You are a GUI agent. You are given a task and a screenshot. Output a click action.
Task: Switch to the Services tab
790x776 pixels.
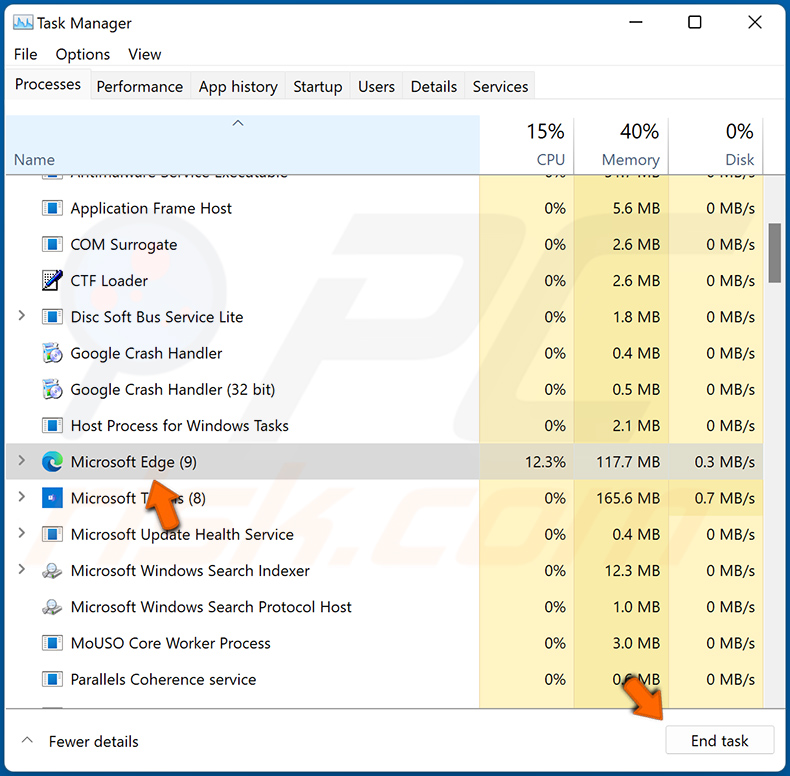tap(500, 86)
